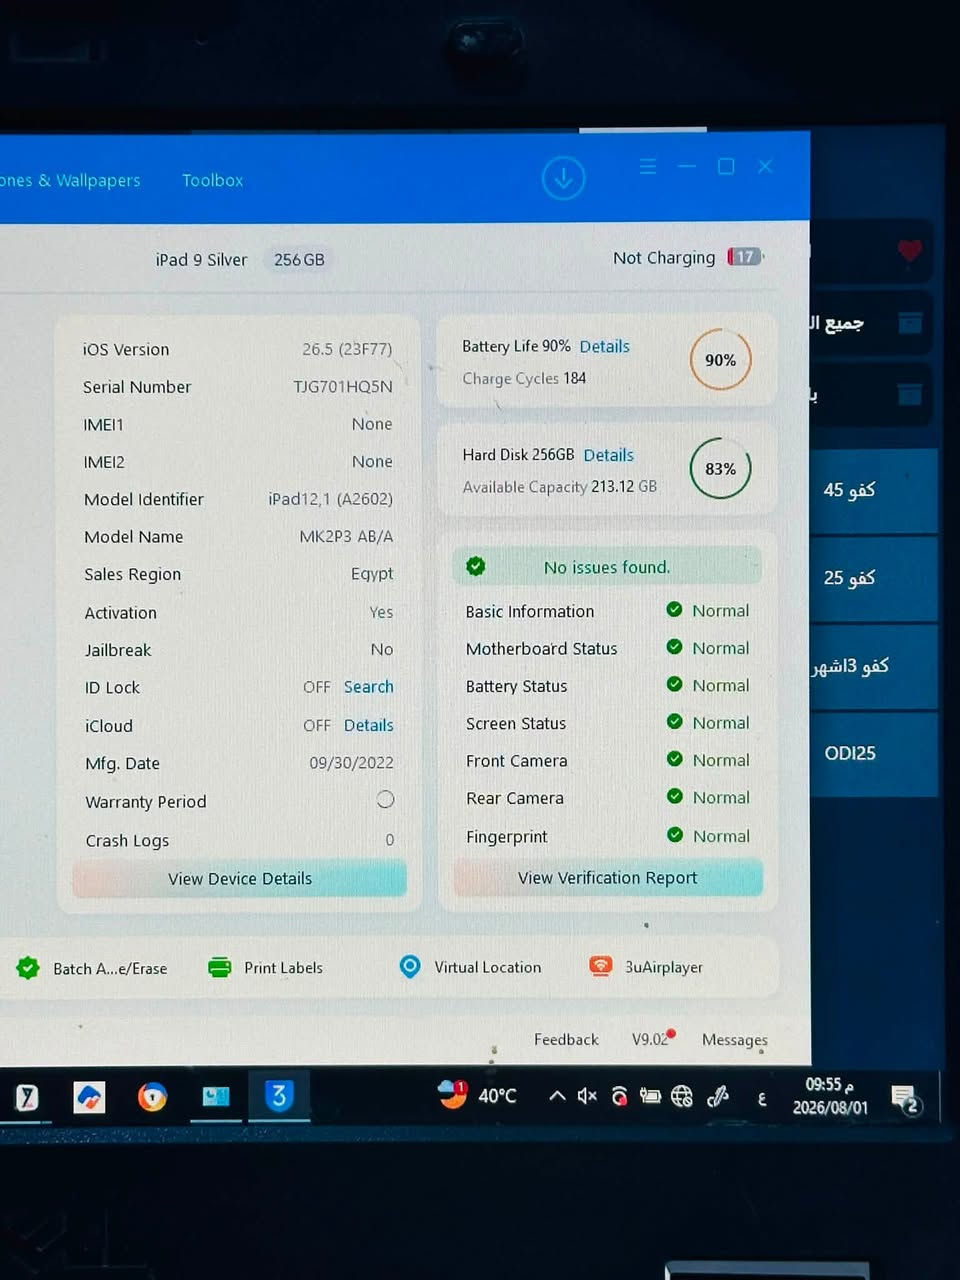960x1280 pixels.
Task: Click the 90% battery life ring
Action: [x=720, y=360]
